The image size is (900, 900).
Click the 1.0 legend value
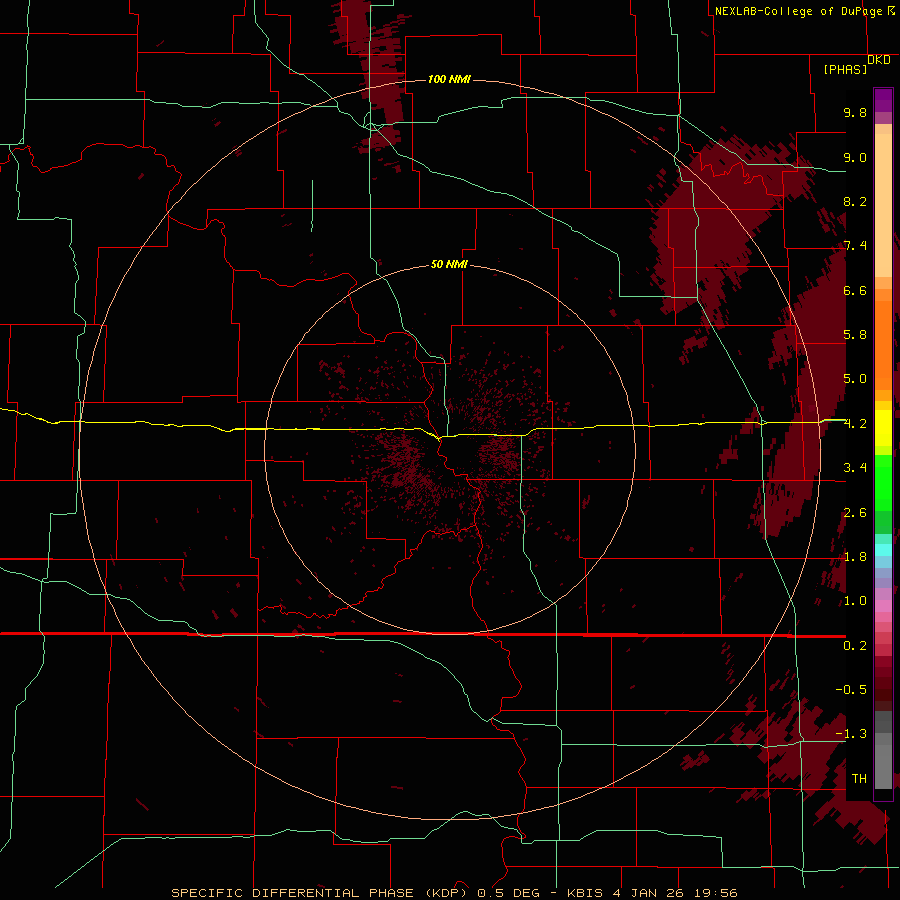[x=855, y=601]
